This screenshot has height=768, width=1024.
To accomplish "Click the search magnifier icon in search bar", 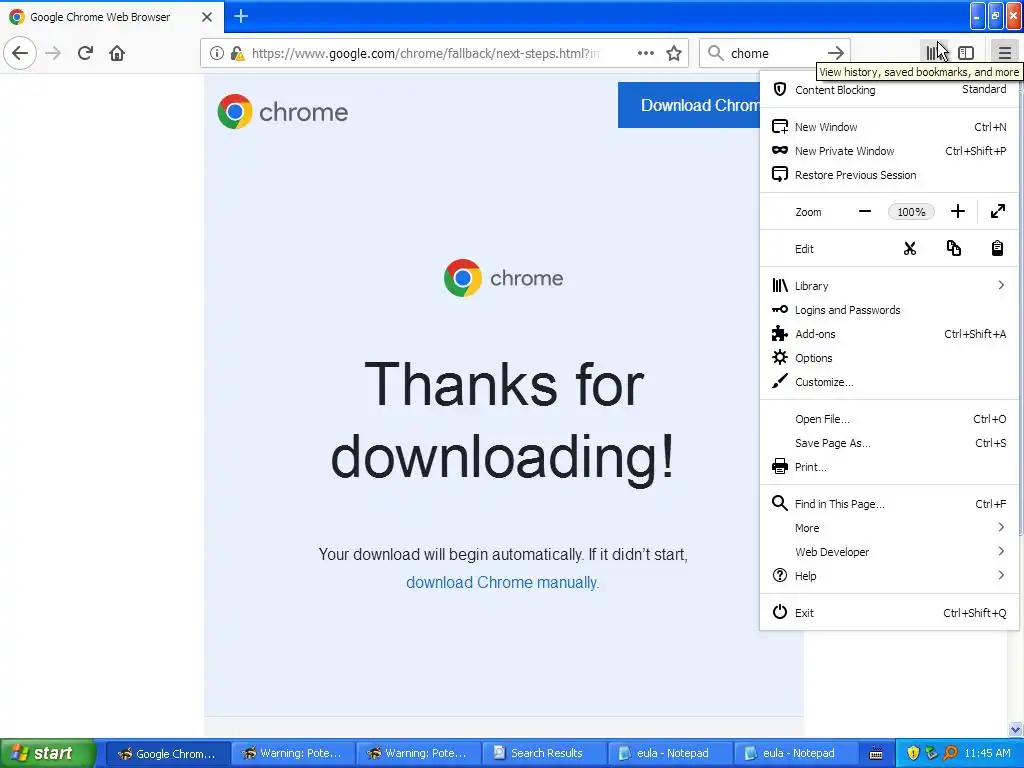I will tap(716, 53).
